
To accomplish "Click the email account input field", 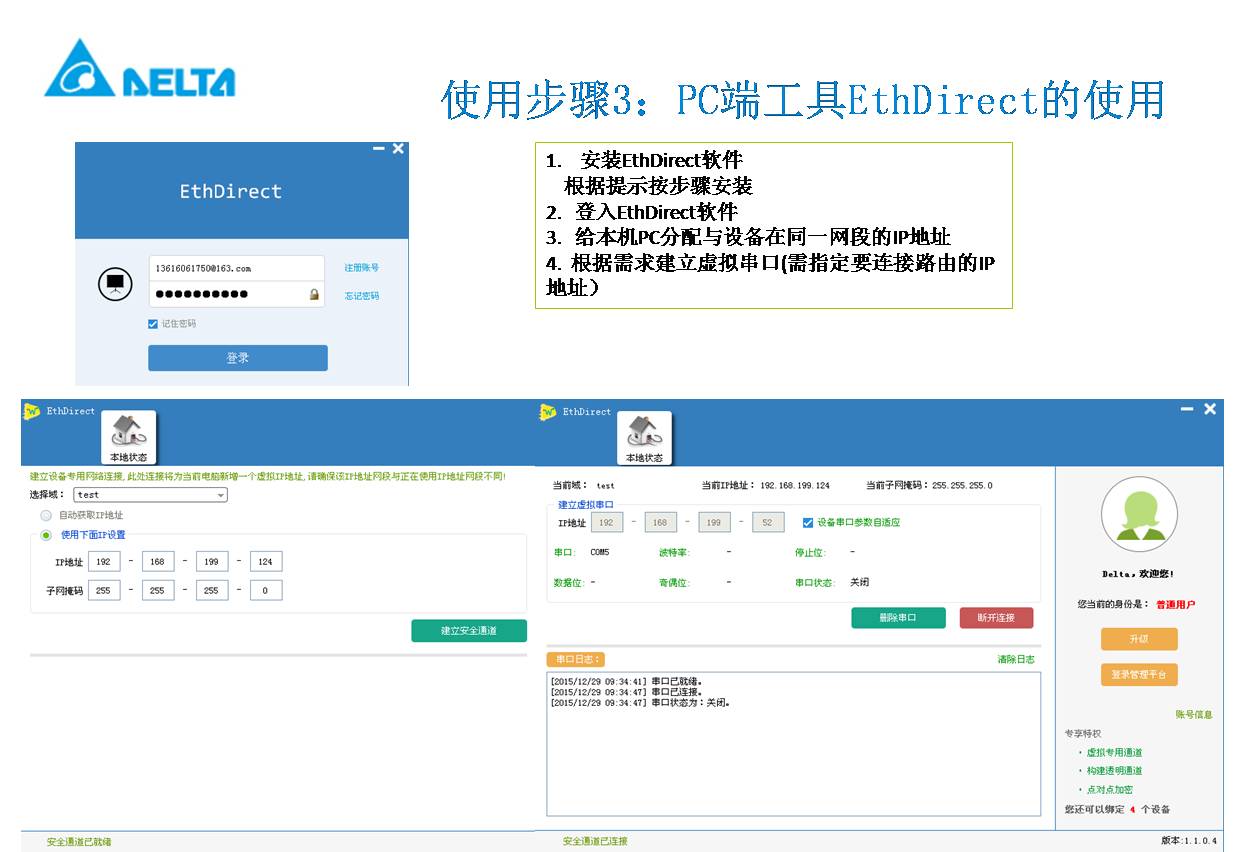I will (236, 268).
